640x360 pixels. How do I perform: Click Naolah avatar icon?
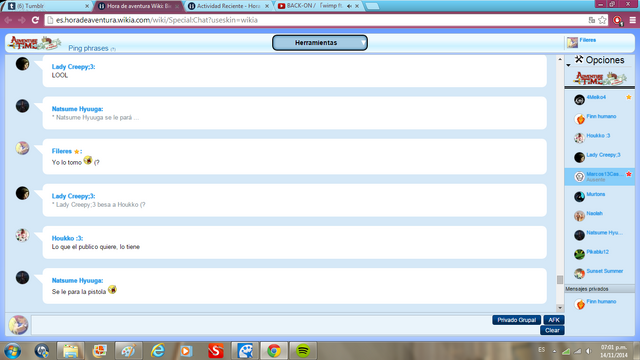579,216
